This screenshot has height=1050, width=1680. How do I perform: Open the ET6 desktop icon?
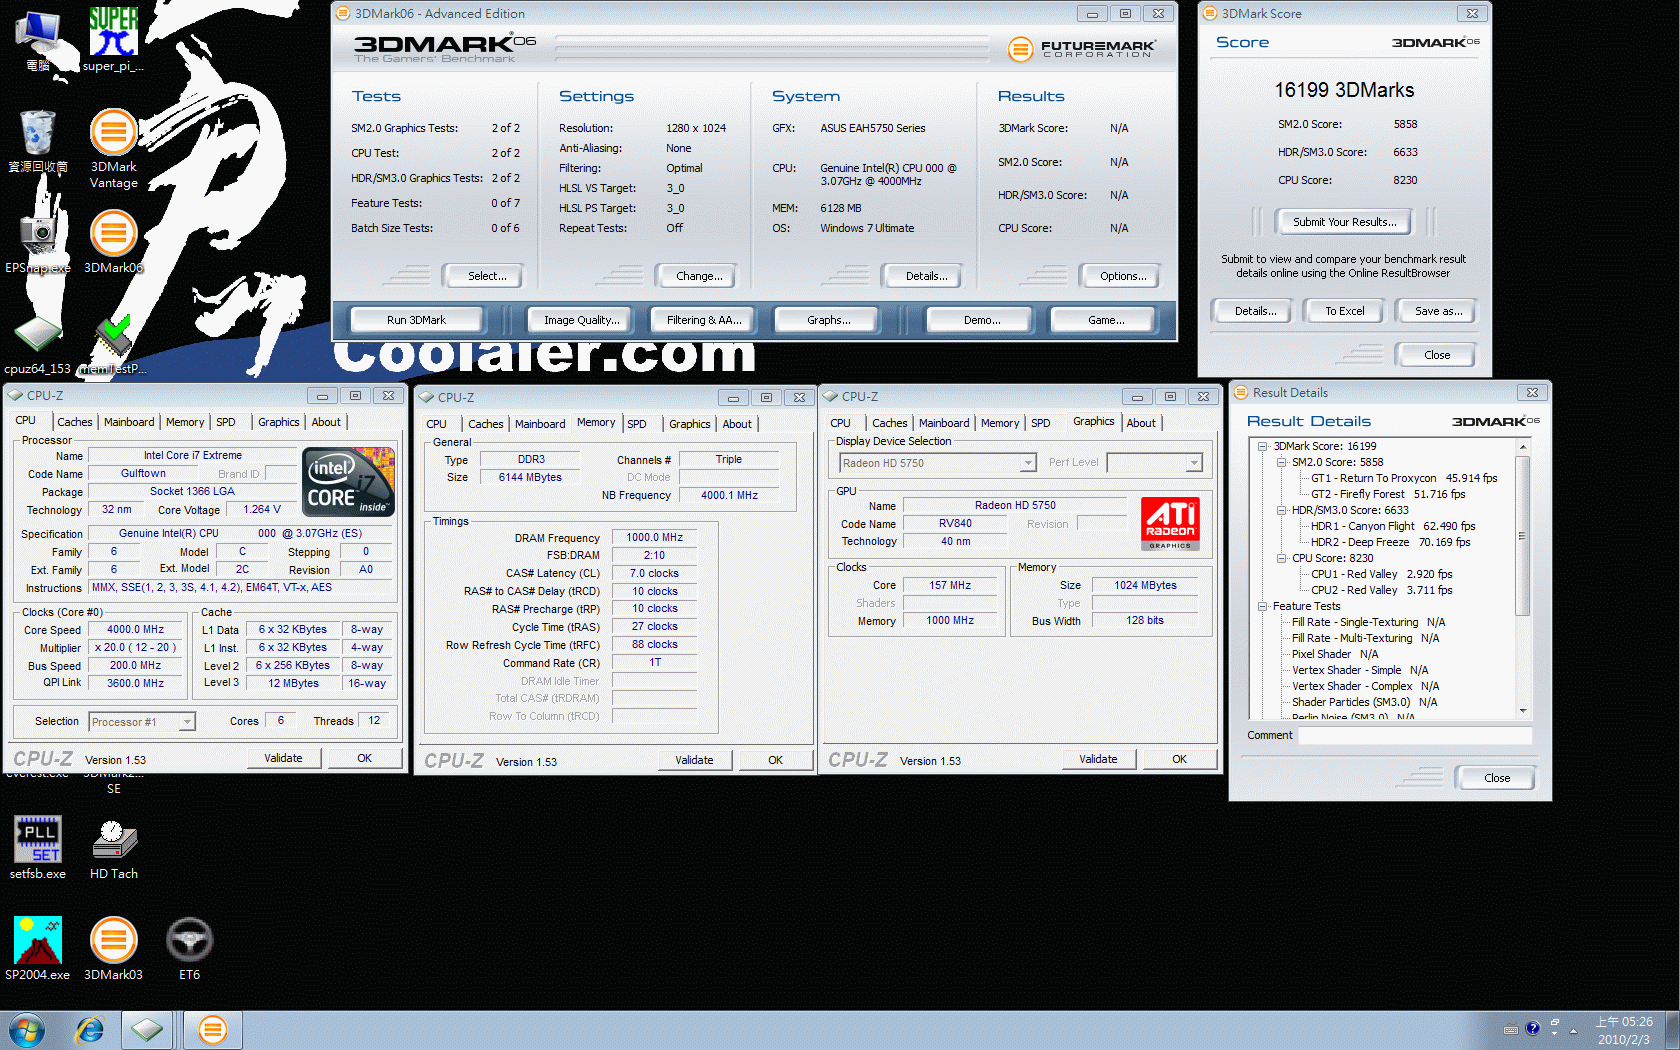click(x=189, y=948)
